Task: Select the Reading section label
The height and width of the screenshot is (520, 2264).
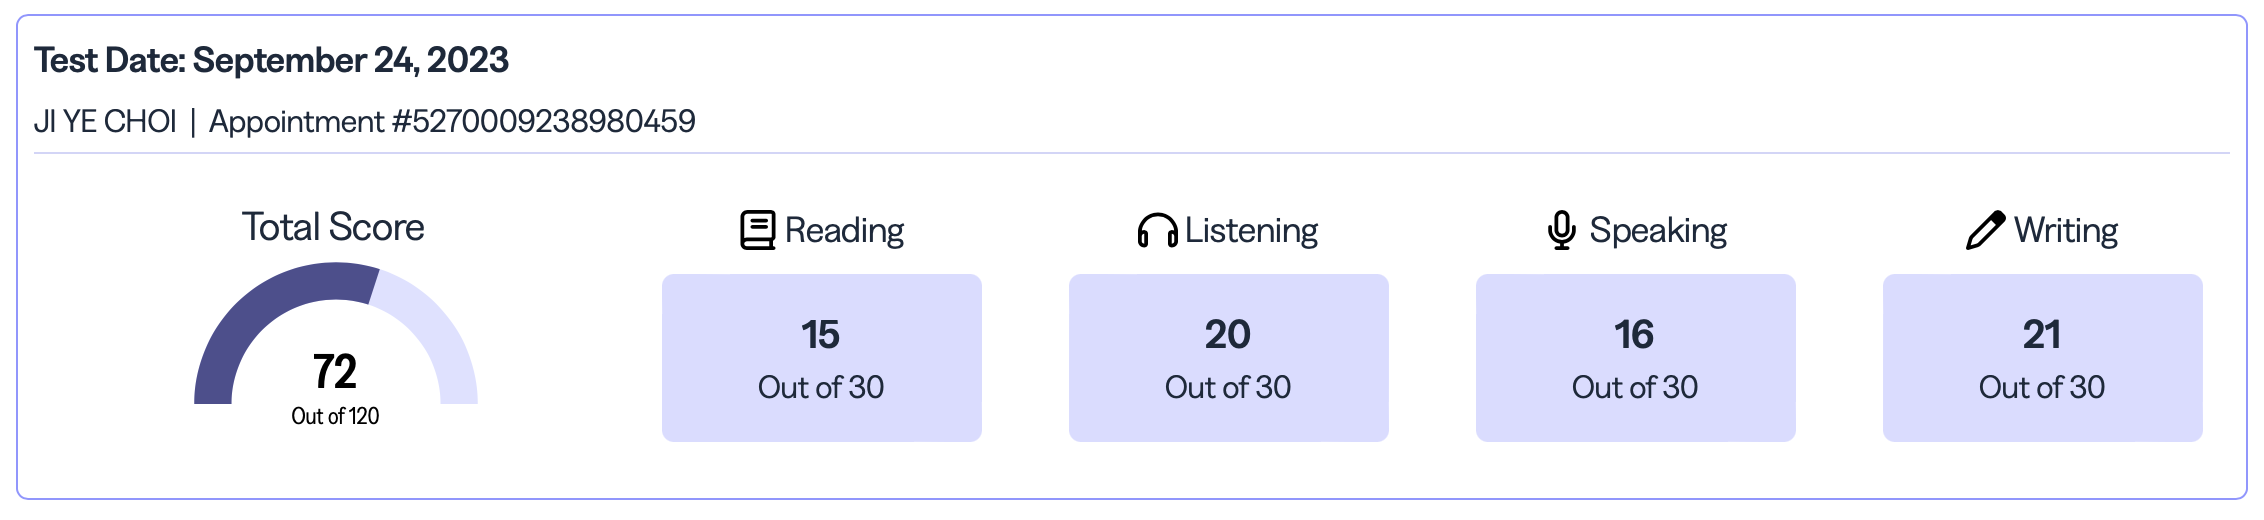Action: (844, 230)
